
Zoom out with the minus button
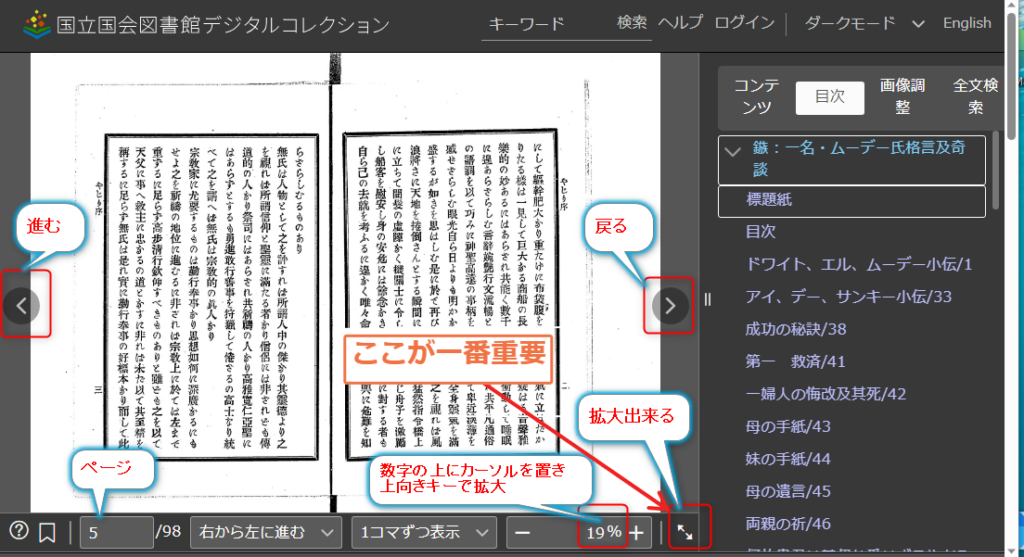tap(522, 532)
